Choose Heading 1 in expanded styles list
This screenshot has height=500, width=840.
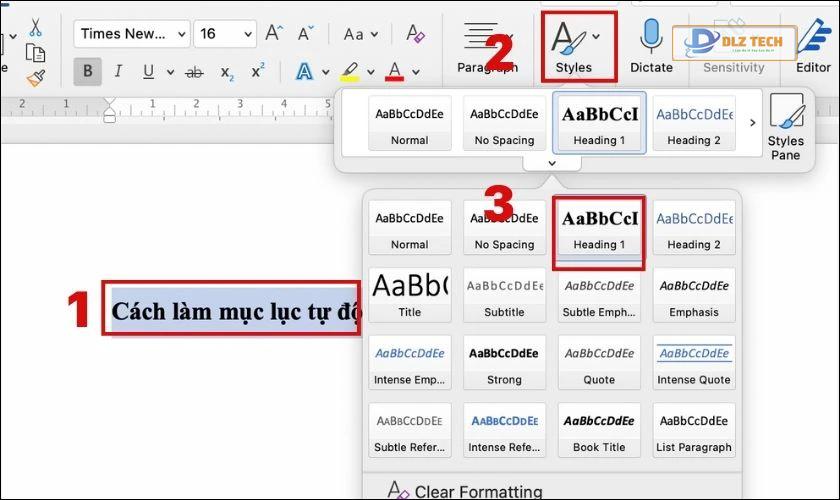pyautogui.click(x=599, y=228)
